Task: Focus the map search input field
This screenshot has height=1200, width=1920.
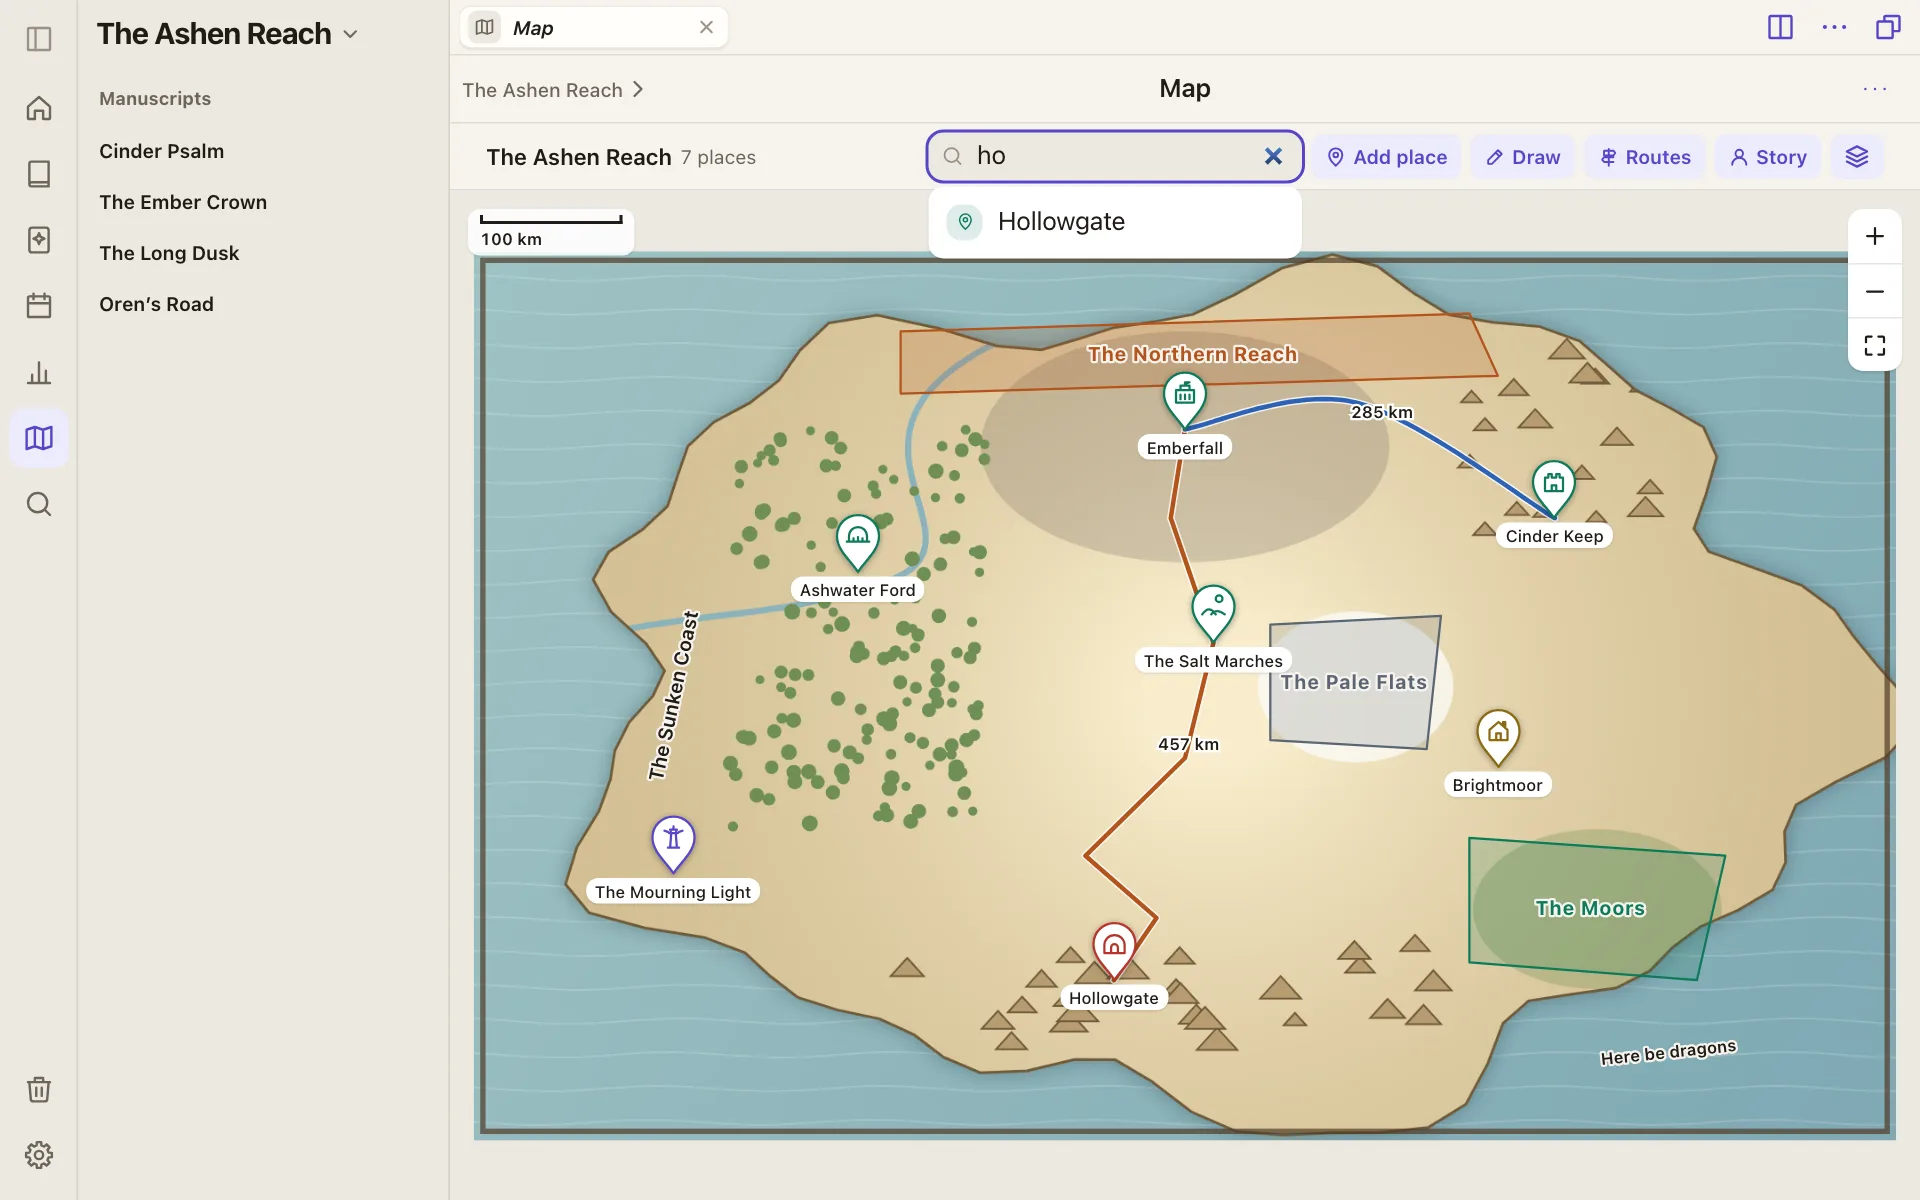Action: tap(1115, 156)
